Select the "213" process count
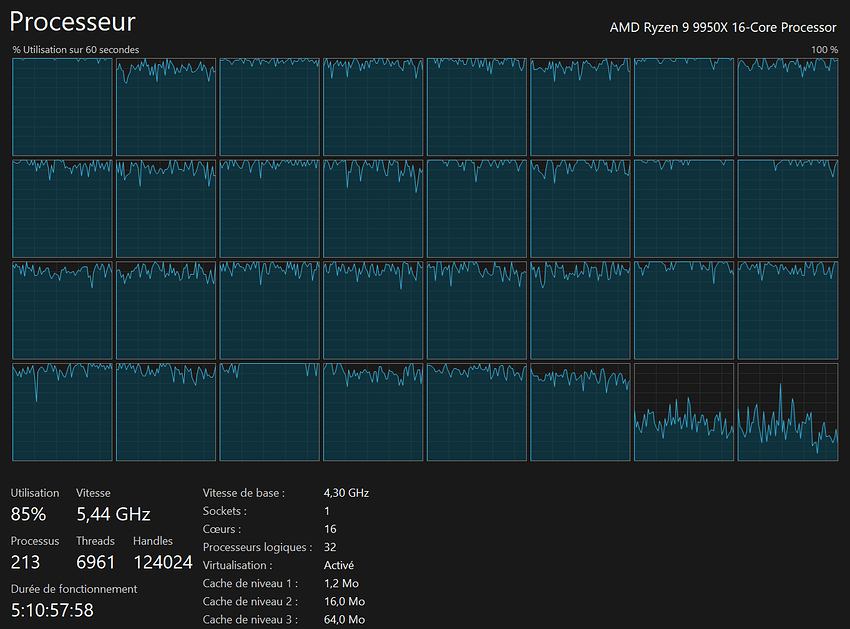The height and width of the screenshot is (629, 850). [x=25, y=562]
